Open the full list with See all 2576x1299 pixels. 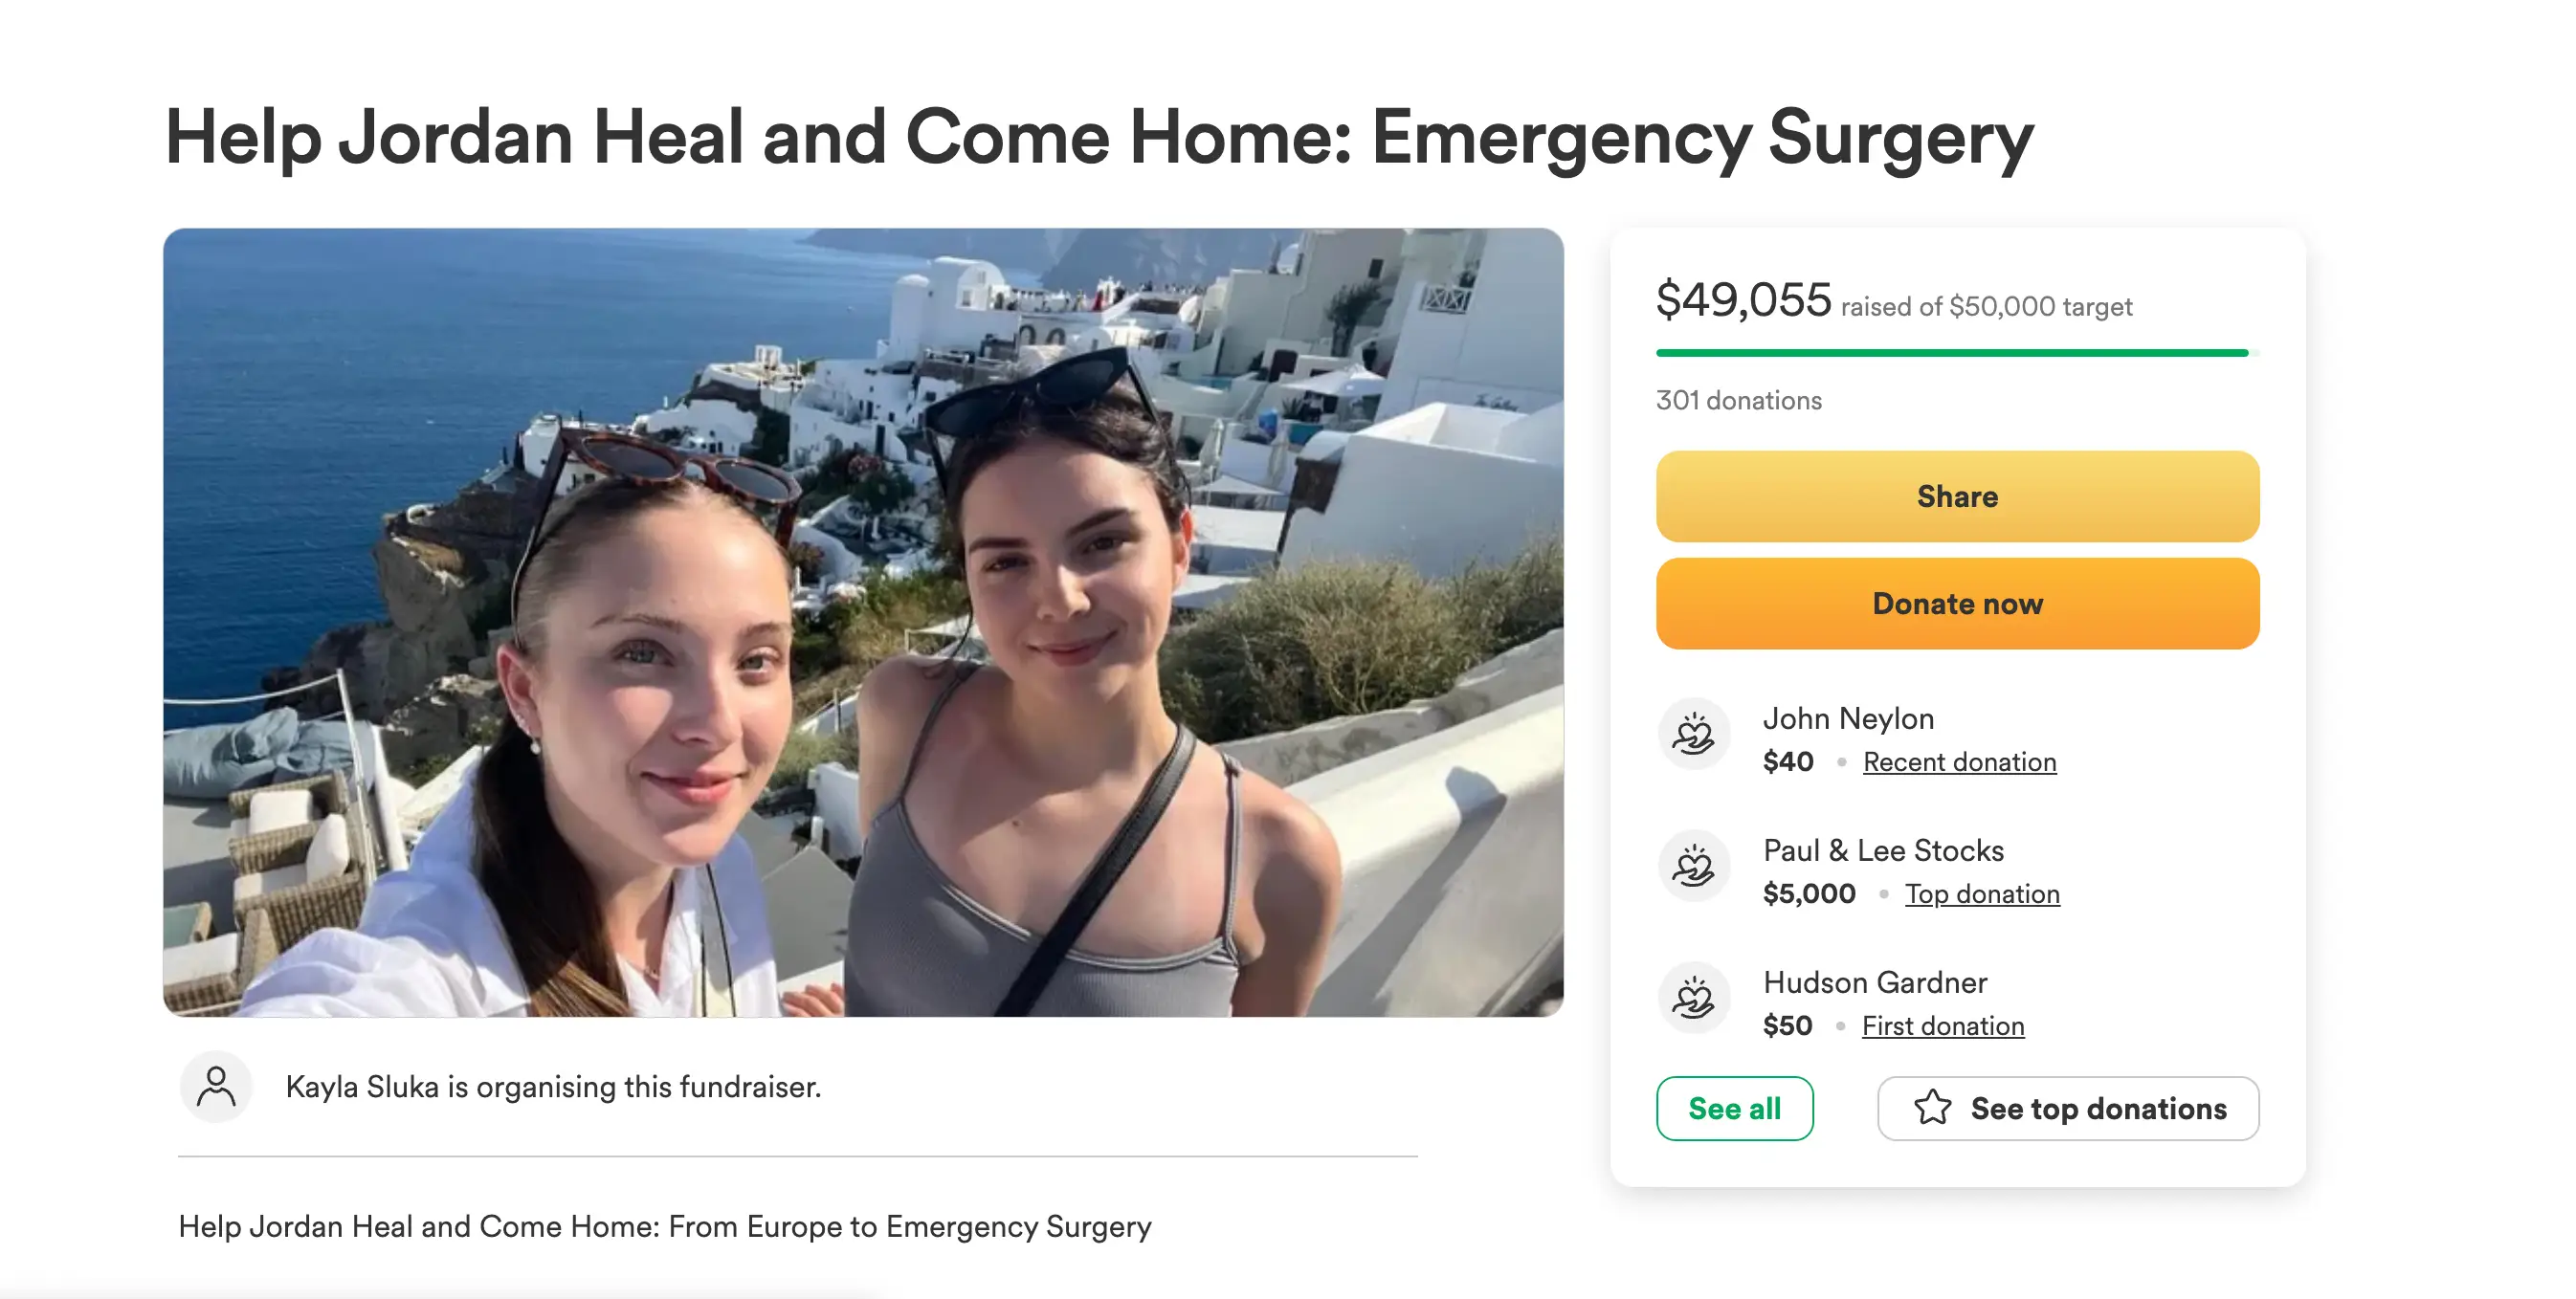click(x=1734, y=1108)
